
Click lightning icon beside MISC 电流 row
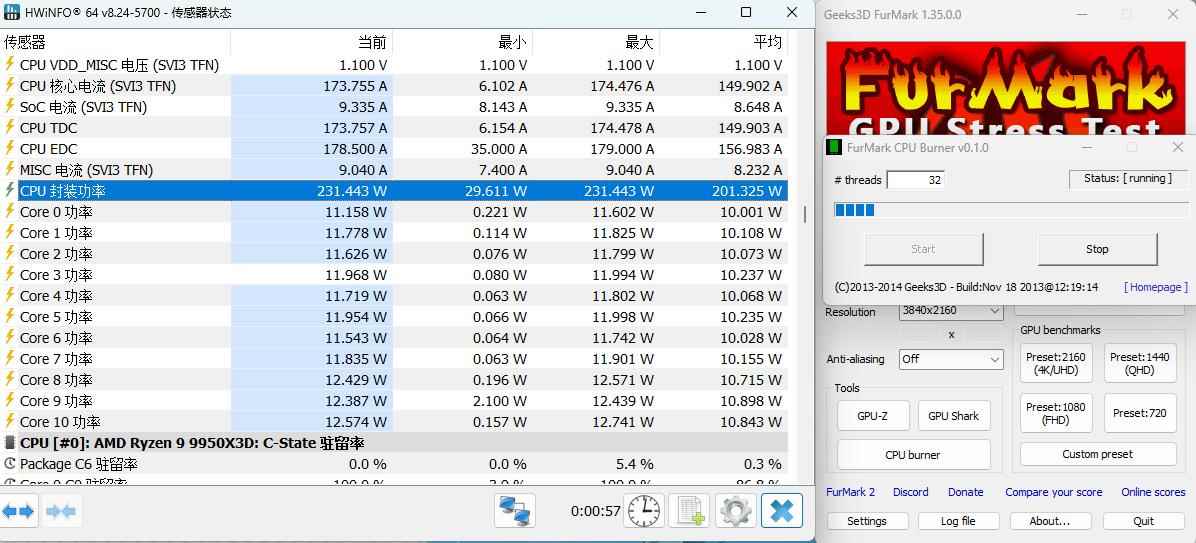coord(10,169)
